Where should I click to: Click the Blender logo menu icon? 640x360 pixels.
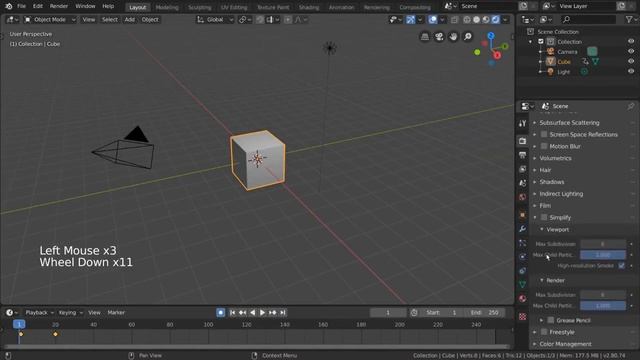click(x=9, y=6)
